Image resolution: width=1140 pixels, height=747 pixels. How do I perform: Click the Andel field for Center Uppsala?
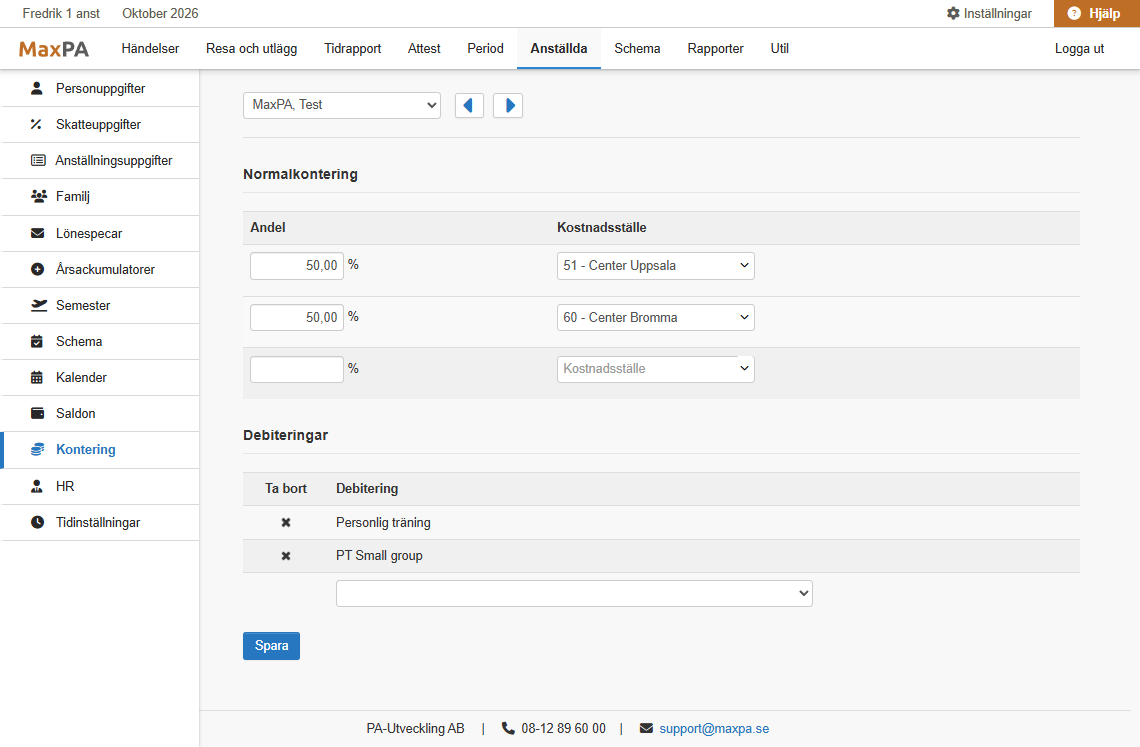click(297, 265)
